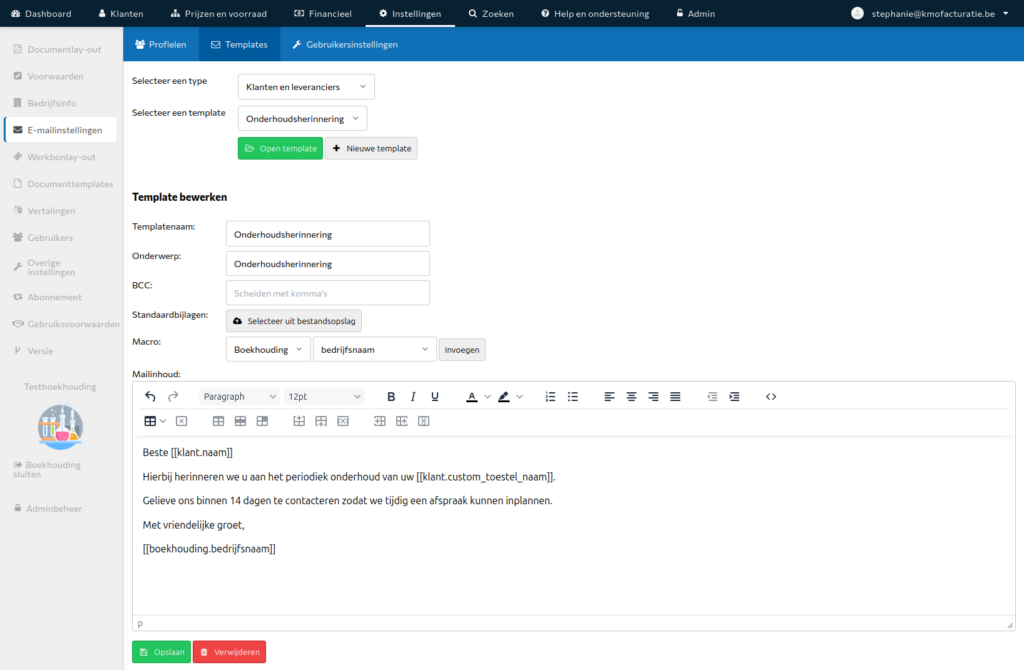Insert a bullet list
Viewport: 1024px width, 670px height.
click(x=572, y=396)
